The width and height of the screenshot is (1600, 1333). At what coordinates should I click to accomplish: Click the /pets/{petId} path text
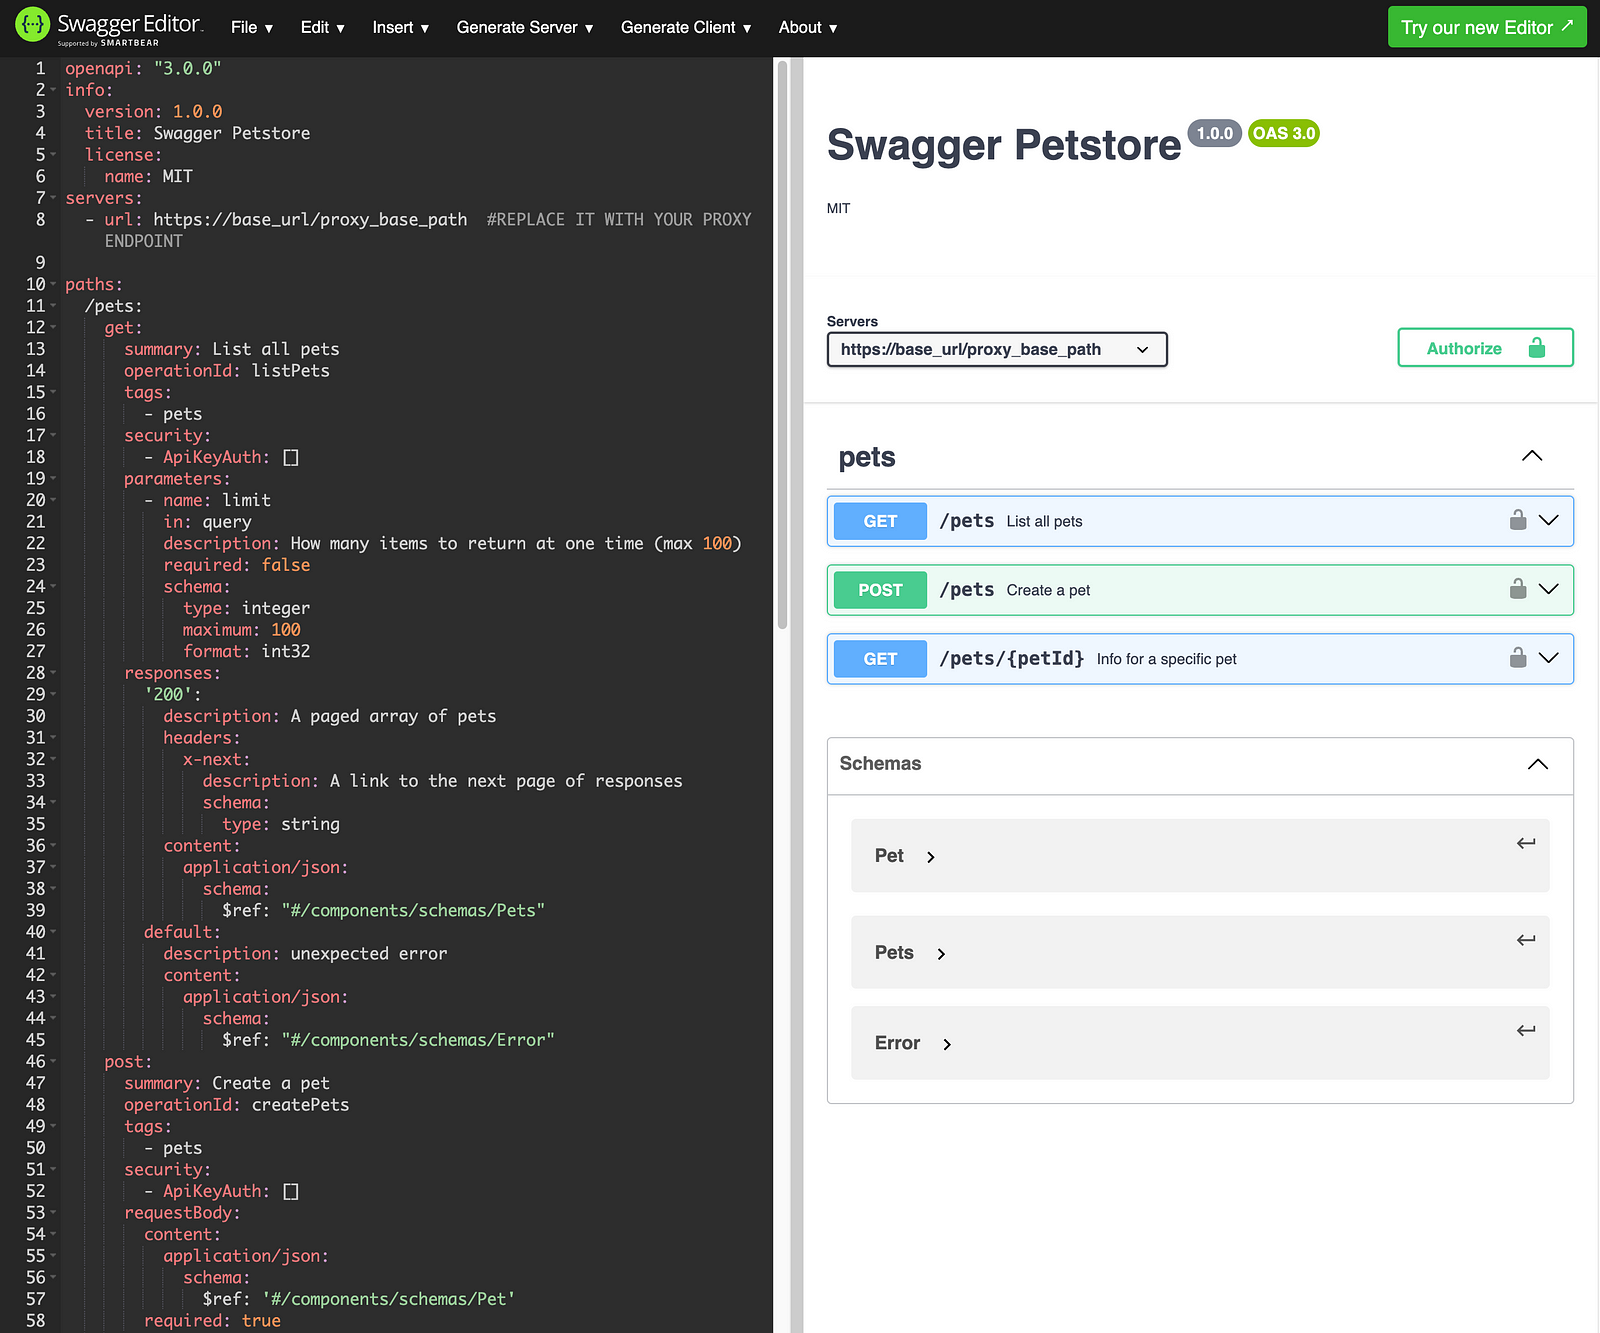click(x=1011, y=658)
